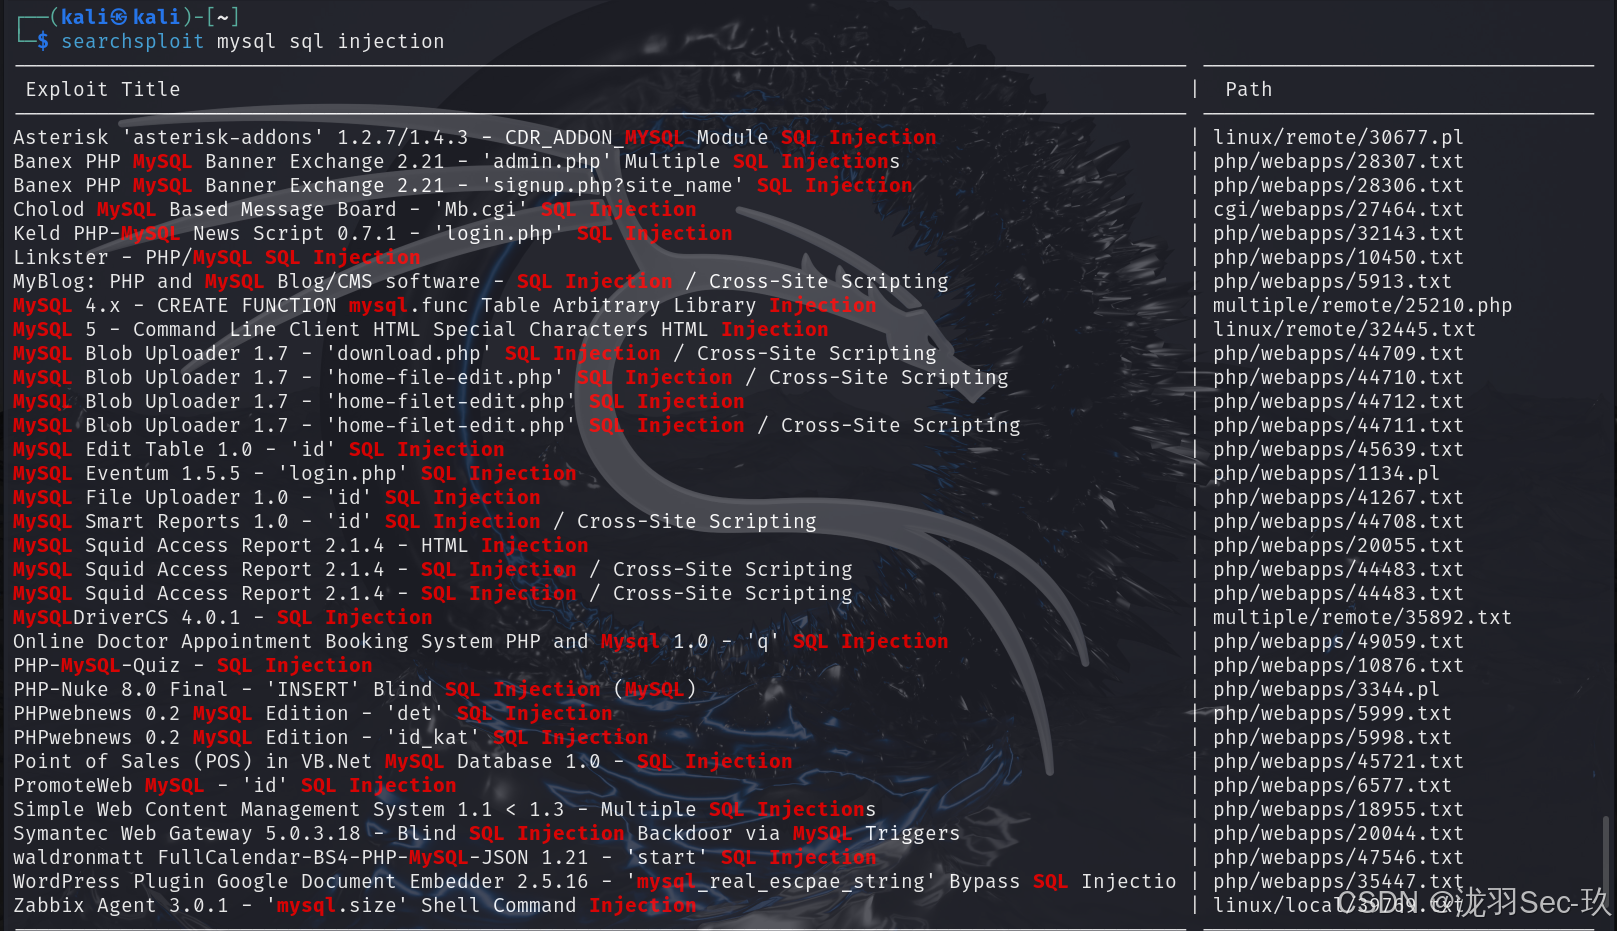Click path php/webapps/20055.txt
1617x931 pixels.
[x=1338, y=545]
